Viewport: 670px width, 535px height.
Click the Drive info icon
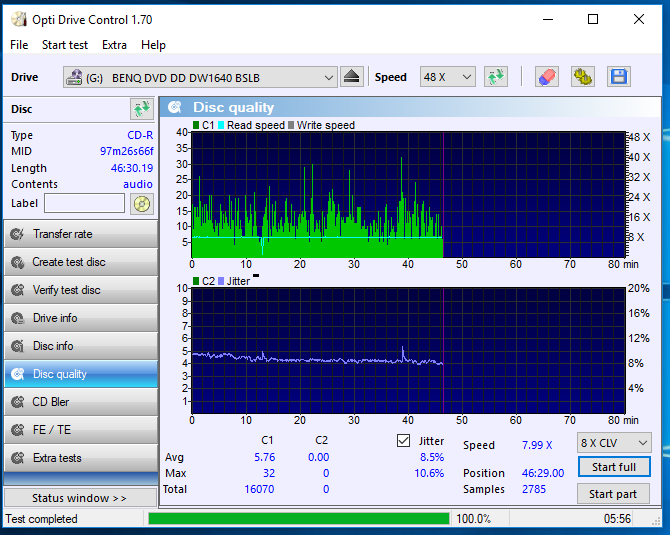coord(18,318)
